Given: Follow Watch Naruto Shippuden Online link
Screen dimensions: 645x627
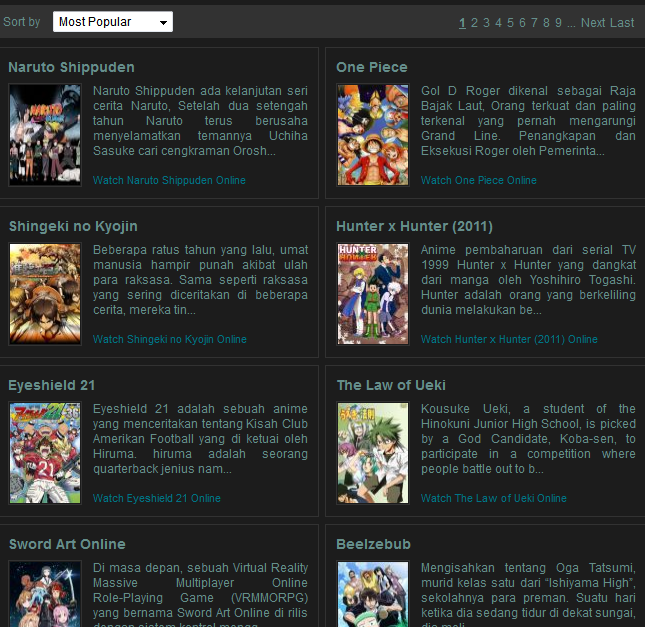Looking at the screenshot, I should 169,180.
